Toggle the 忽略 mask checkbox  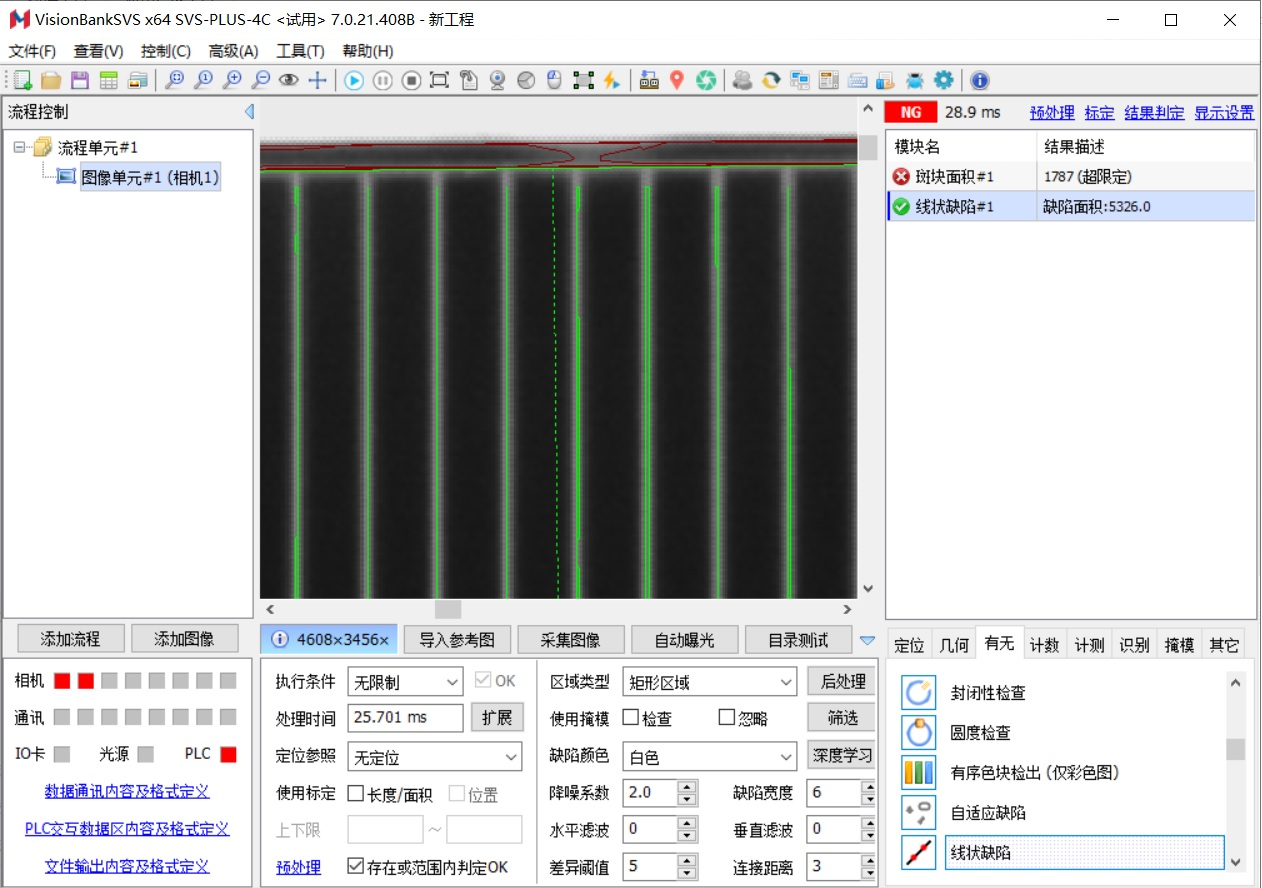pos(727,718)
